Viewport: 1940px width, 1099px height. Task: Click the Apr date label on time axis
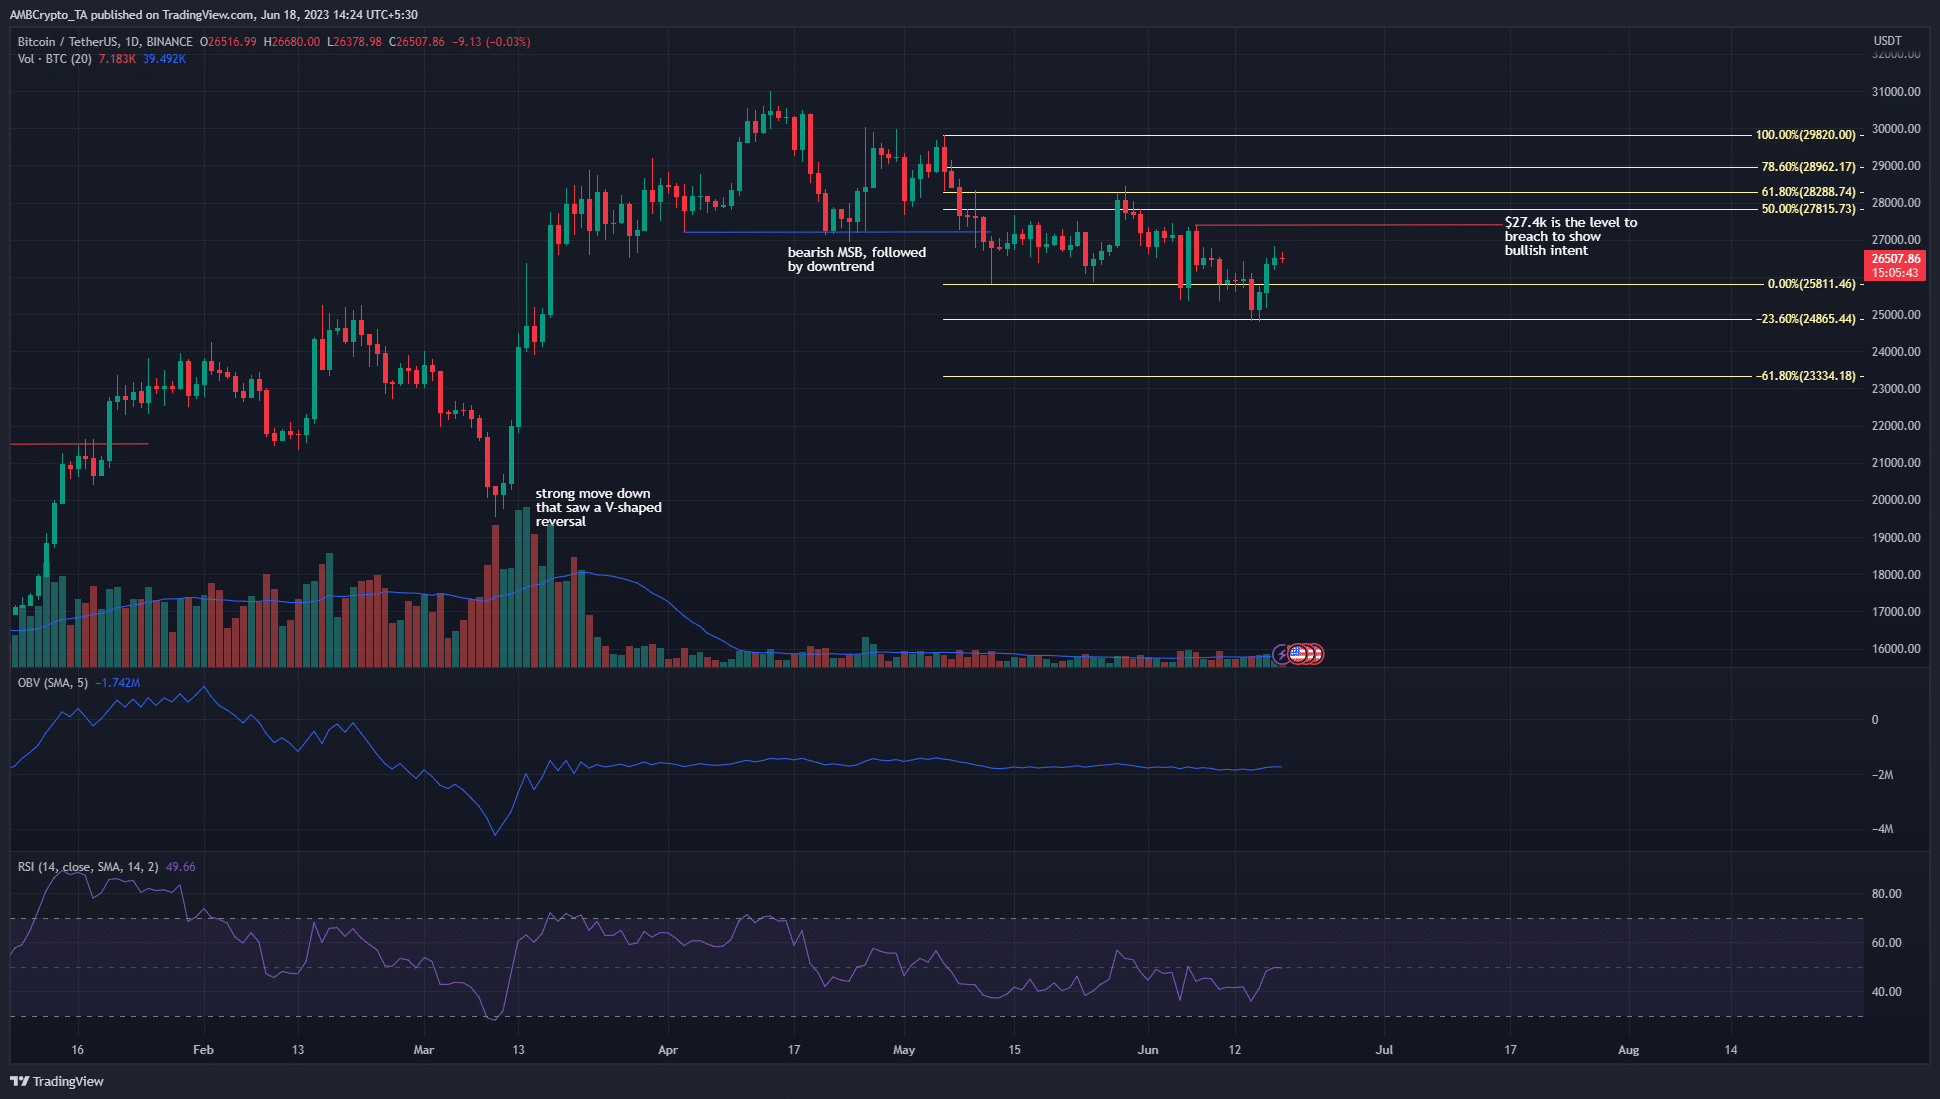coord(668,1050)
